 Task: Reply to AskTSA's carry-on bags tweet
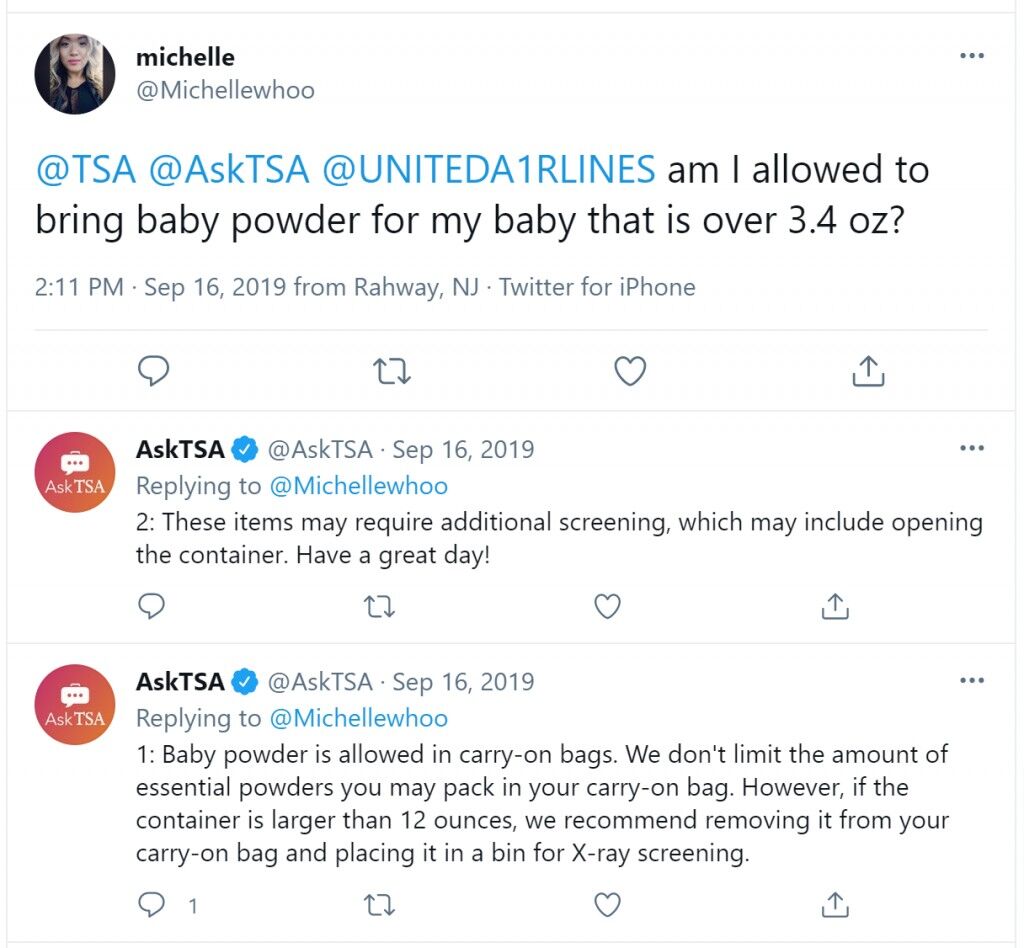(x=152, y=905)
